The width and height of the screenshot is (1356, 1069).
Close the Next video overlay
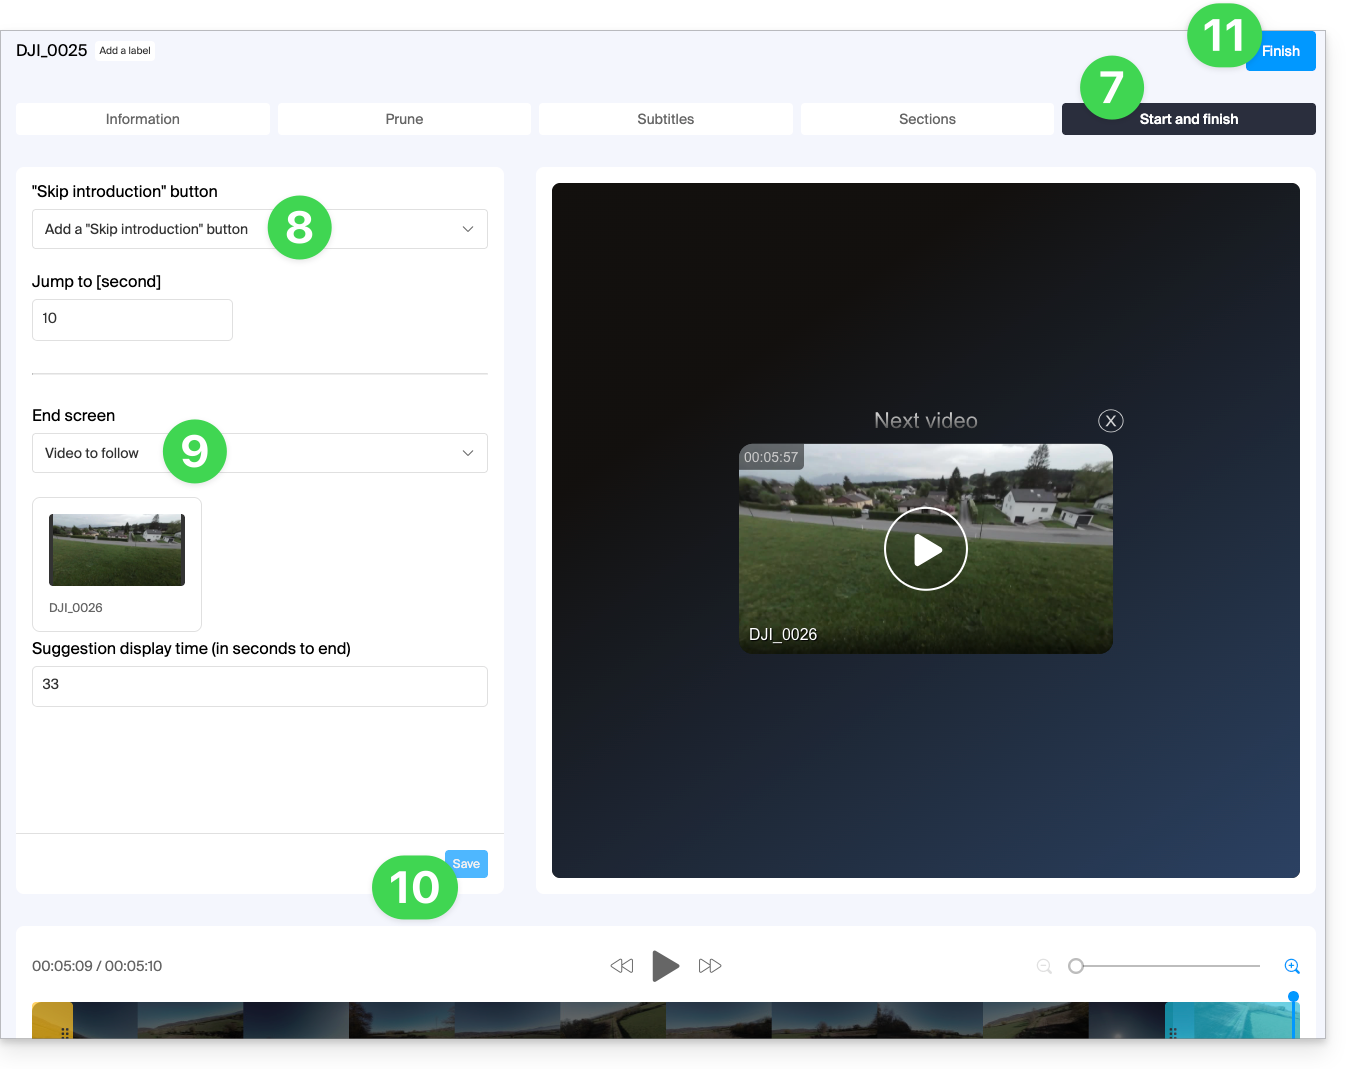point(1110,421)
